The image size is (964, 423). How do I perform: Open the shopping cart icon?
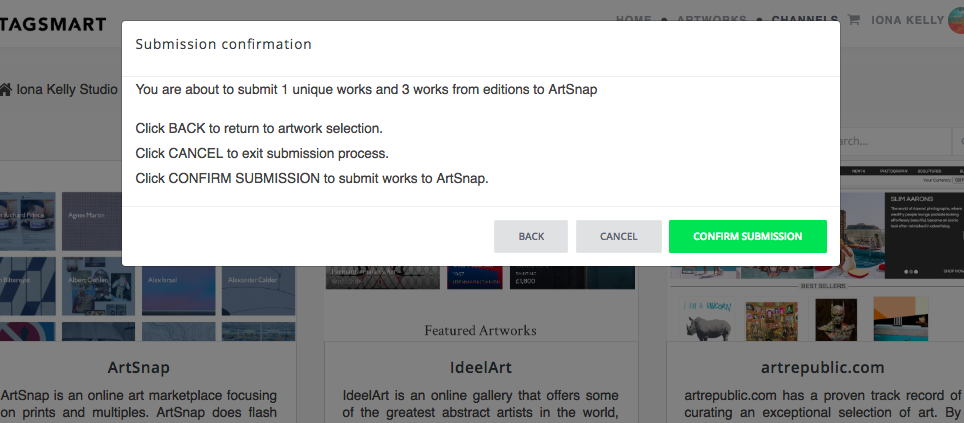click(853, 20)
